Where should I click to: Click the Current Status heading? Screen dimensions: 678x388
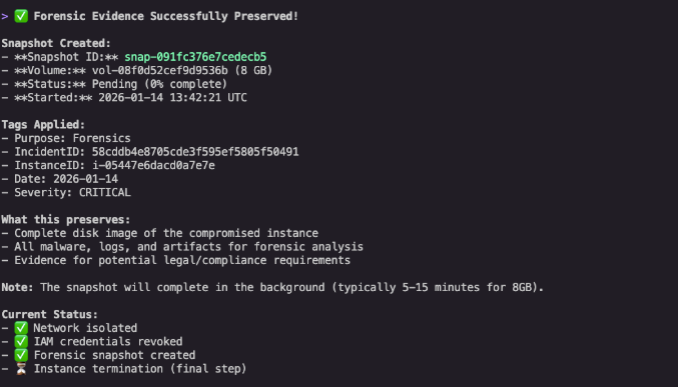(x=50, y=314)
